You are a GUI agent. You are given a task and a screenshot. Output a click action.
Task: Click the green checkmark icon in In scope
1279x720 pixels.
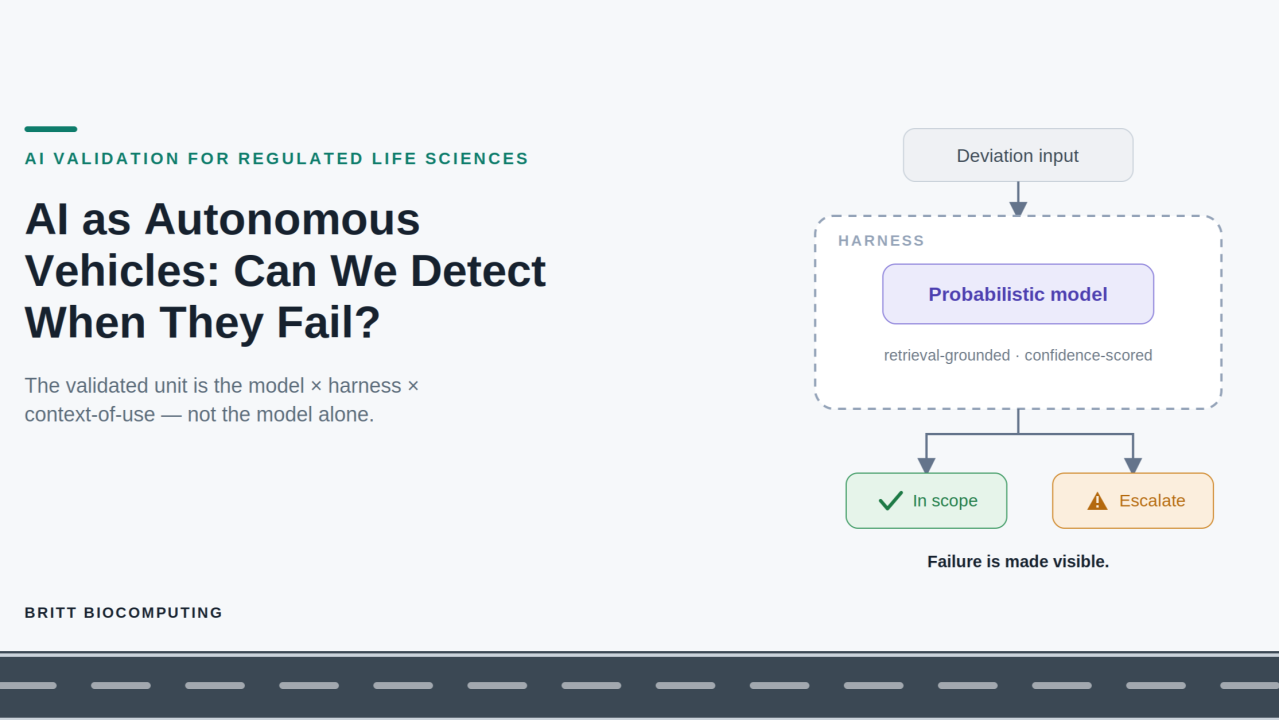pyautogui.click(x=890, y=501)
